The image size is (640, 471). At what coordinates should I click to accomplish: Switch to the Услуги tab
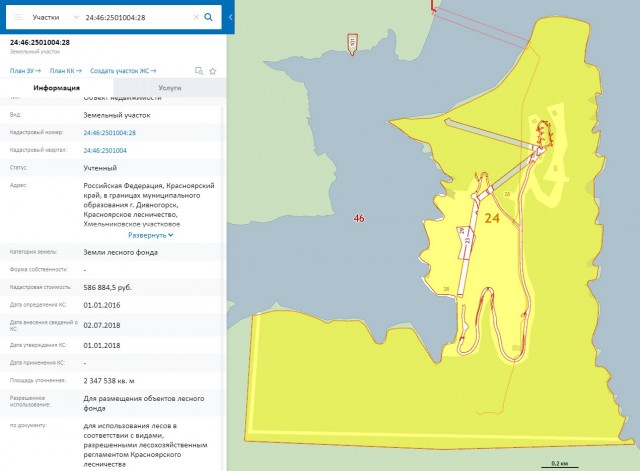pos(170,88)
